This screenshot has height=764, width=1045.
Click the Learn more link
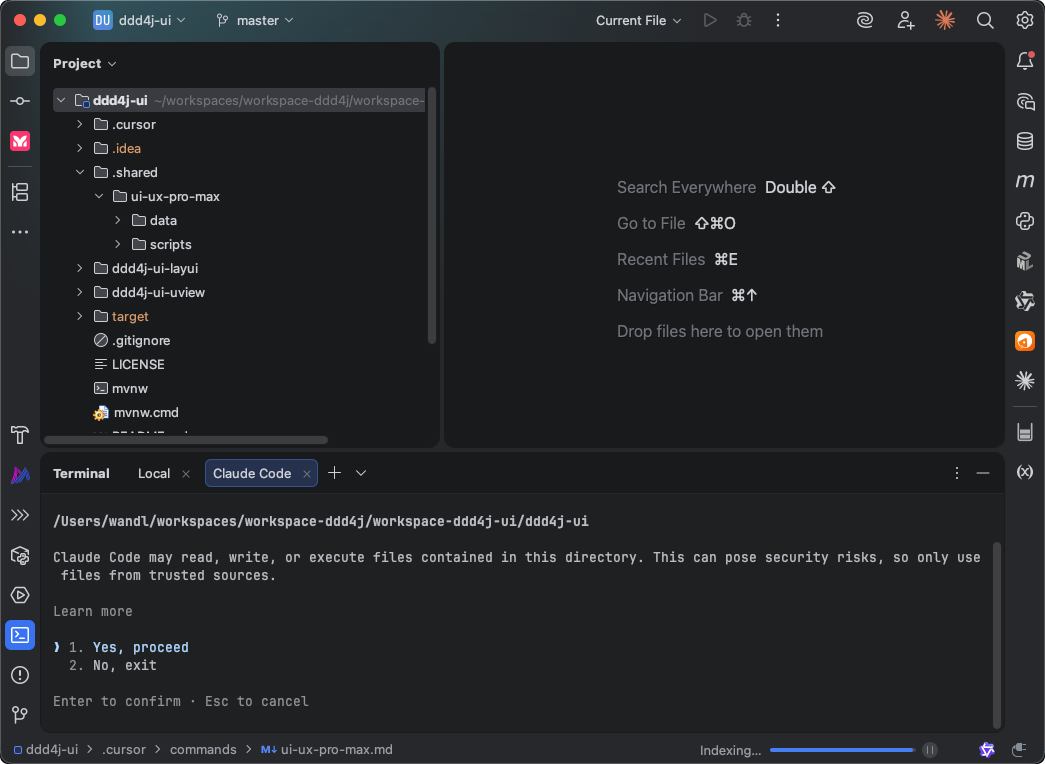(93, 611)
